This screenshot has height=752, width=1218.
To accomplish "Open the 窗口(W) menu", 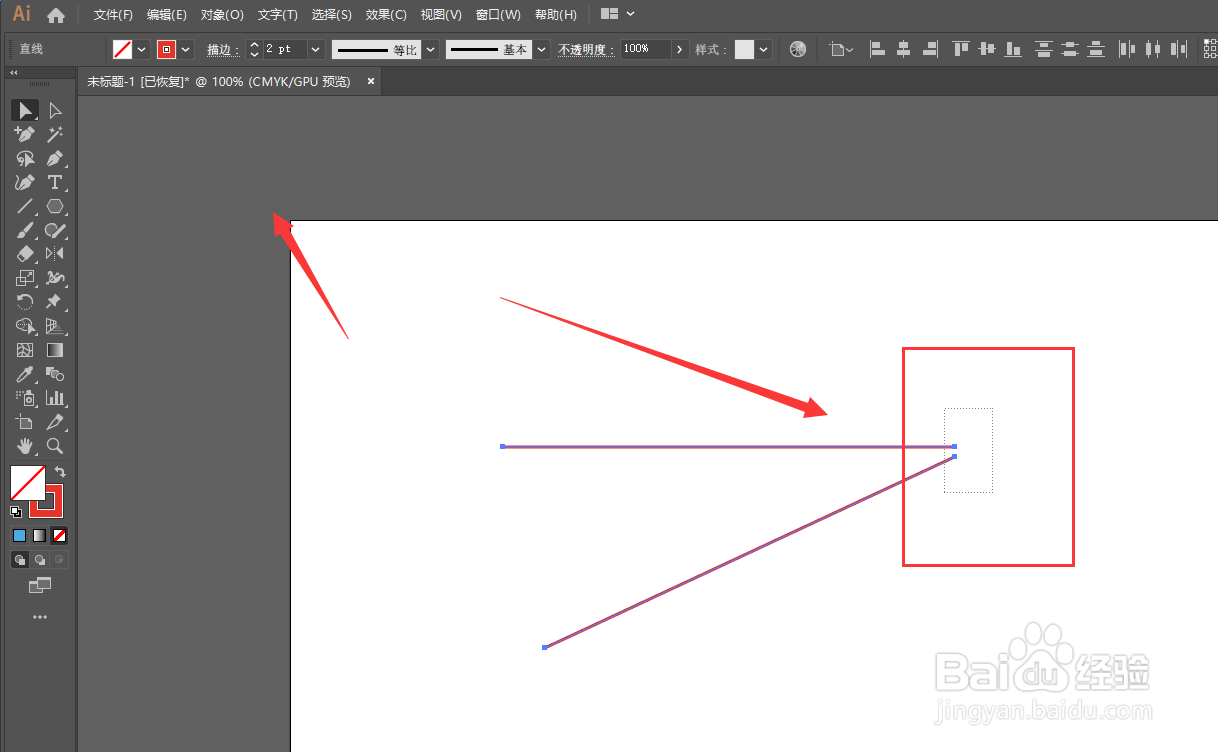I will [x=498, y=15].
